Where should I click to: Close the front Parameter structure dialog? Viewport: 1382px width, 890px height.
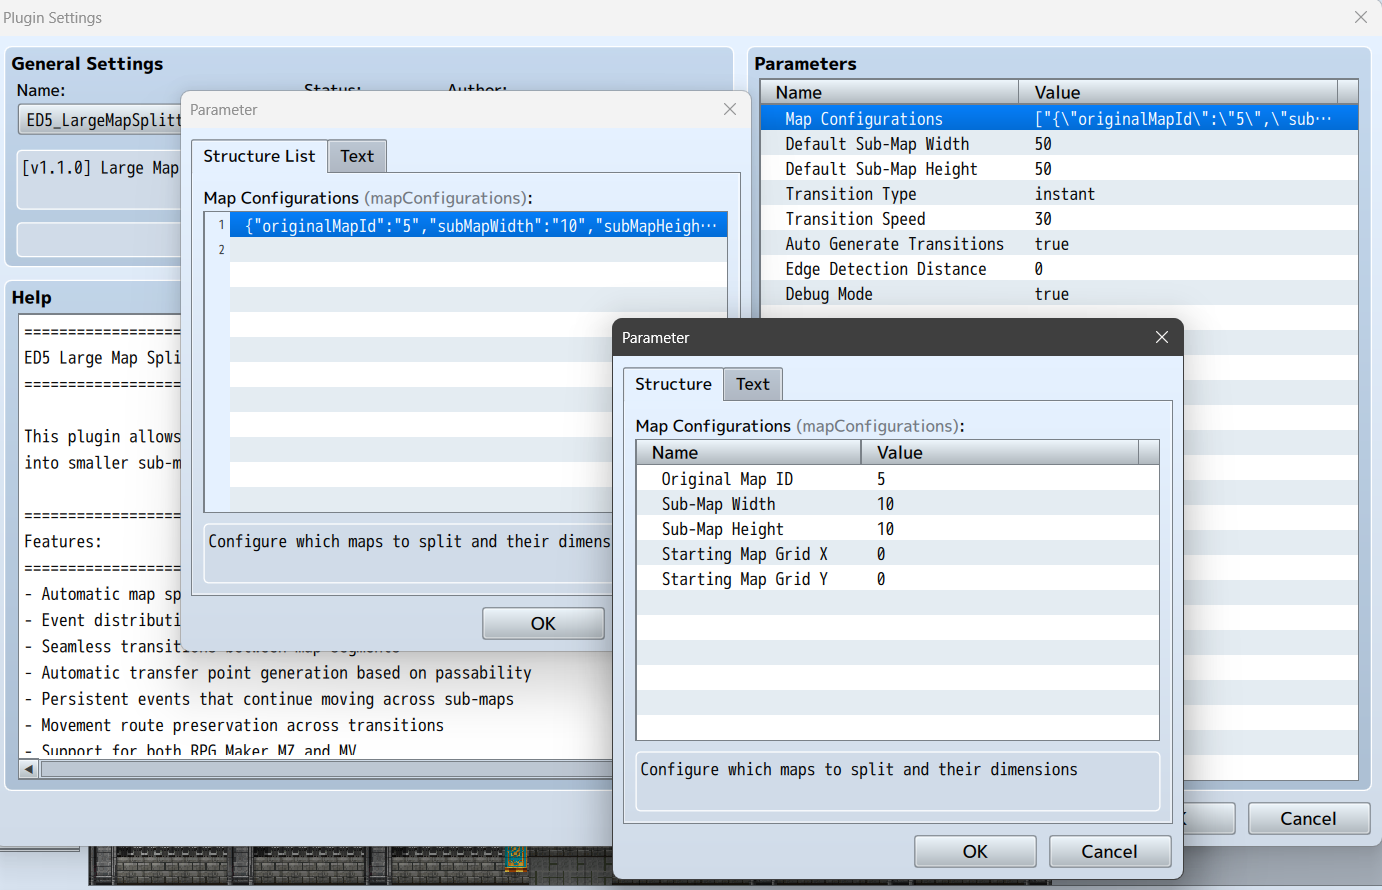pyautogui.click(x=1161, y=338)
